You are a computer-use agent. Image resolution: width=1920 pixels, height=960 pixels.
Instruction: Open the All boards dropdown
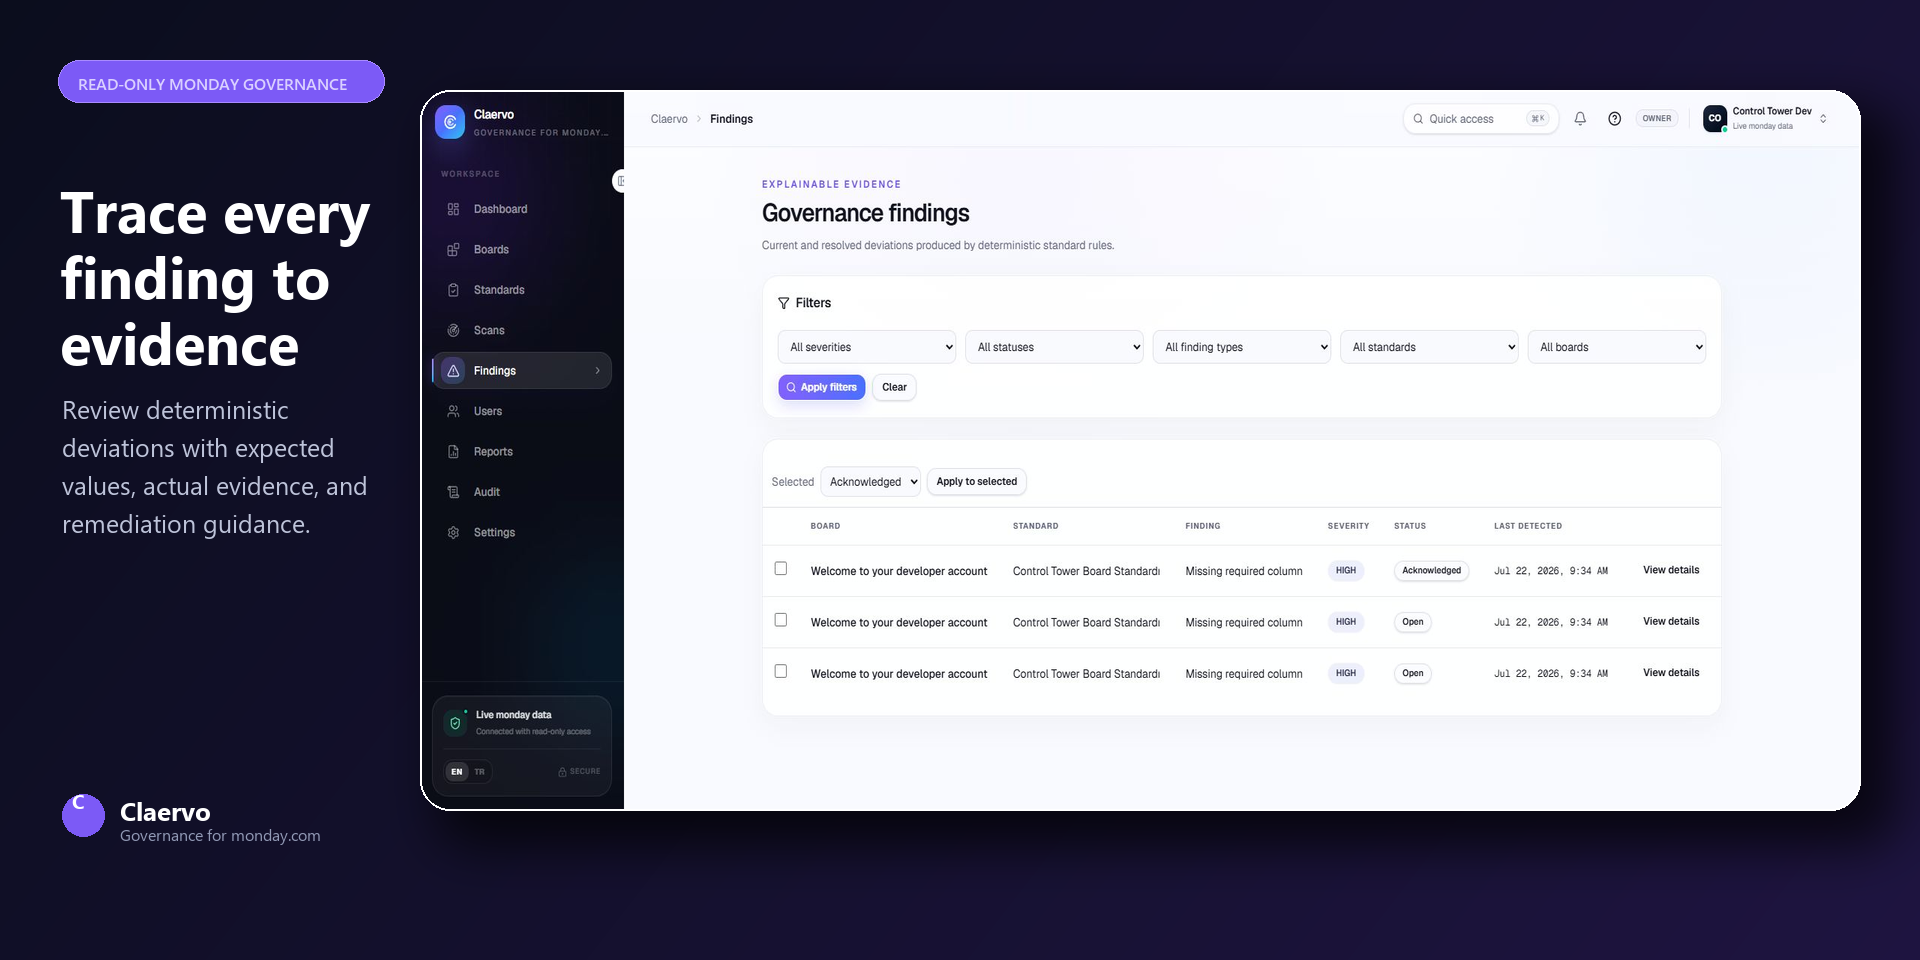point(1617,347)
